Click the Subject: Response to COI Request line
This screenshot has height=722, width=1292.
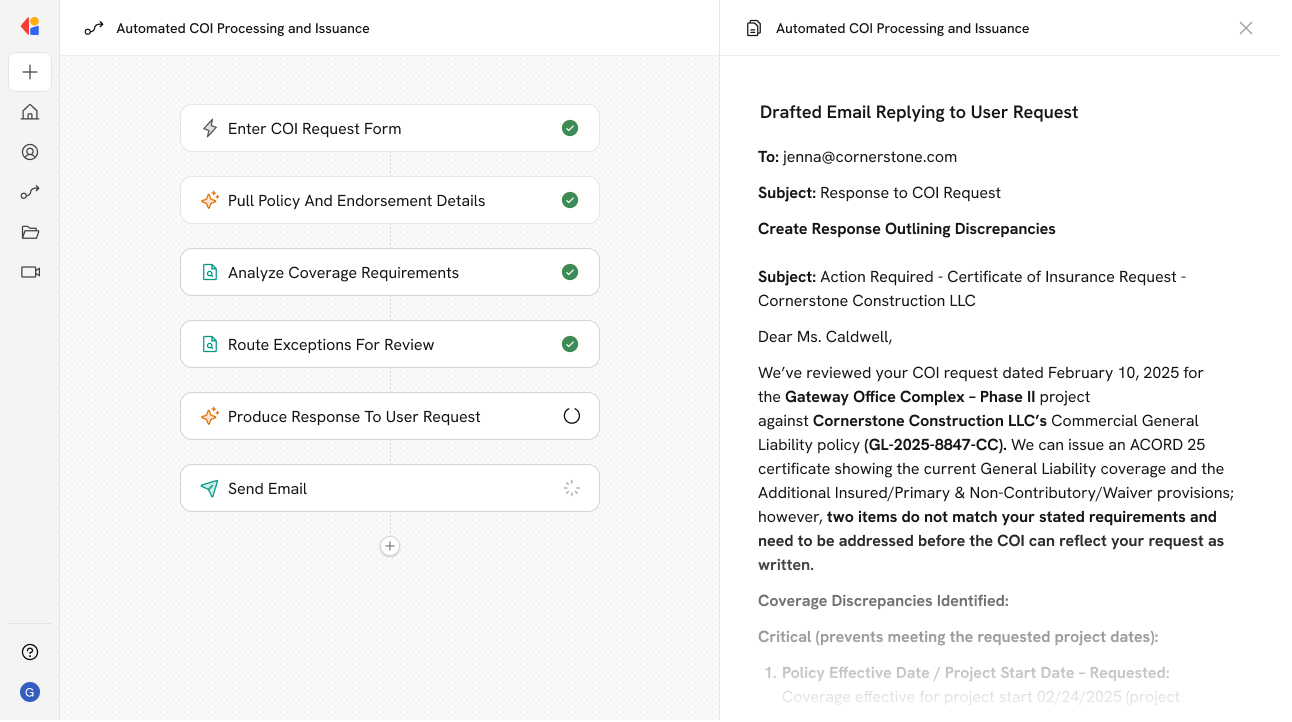click(x=879, y=193)
